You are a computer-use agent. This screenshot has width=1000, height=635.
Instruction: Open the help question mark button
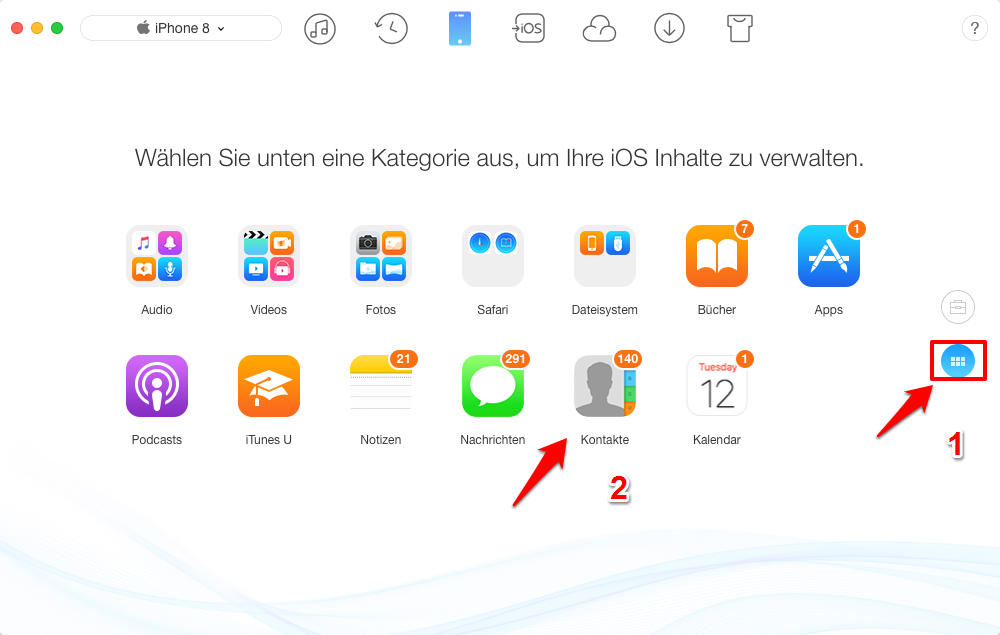pyautogui.click(x=974, y=28)
